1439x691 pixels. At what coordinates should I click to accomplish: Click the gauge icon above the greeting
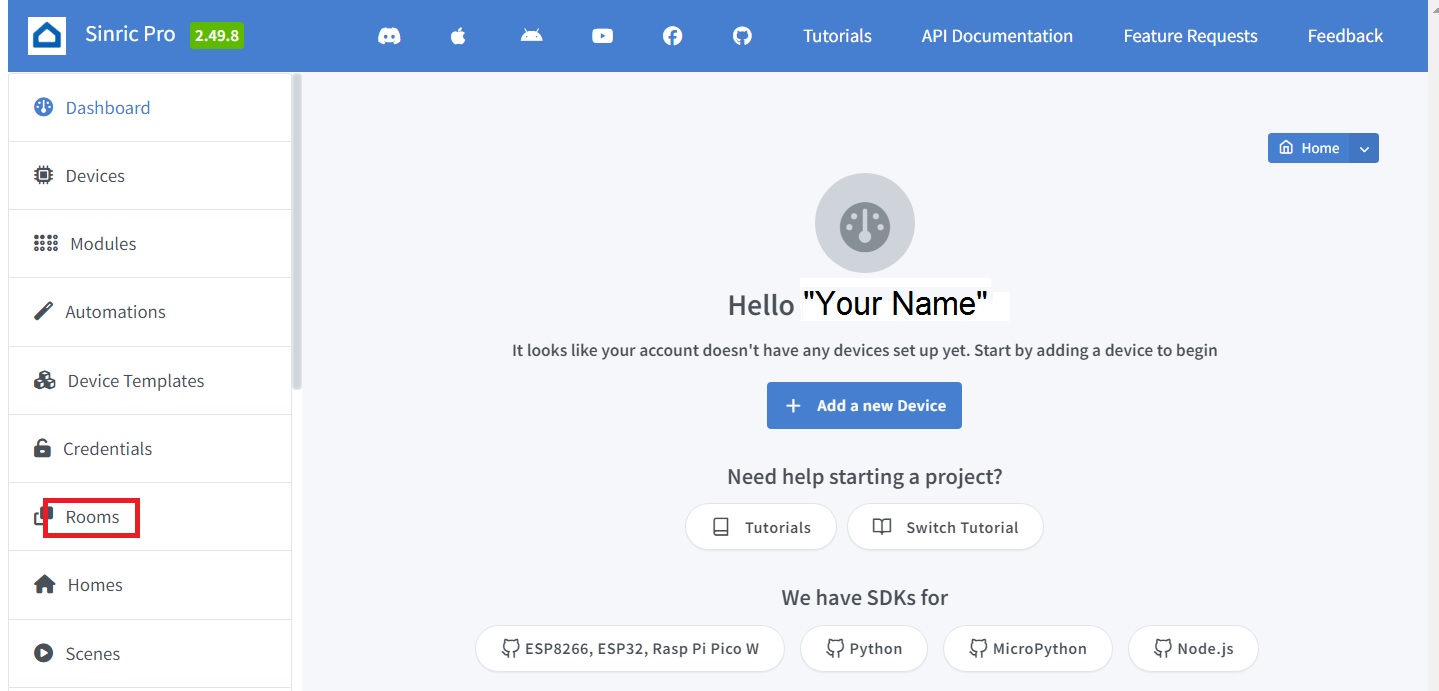[x=864, y=224]
